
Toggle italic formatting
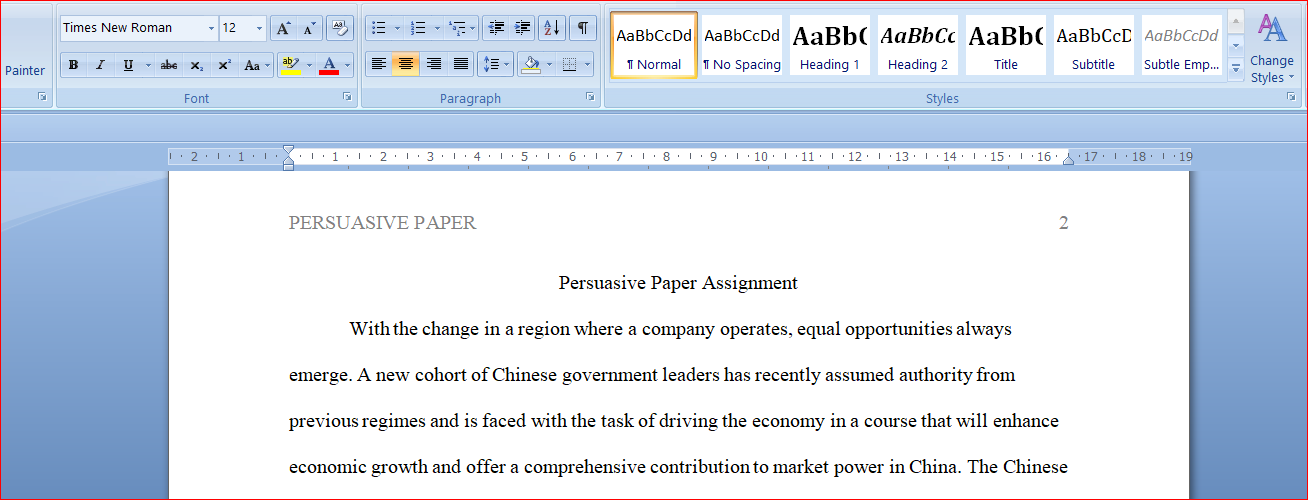100,65
